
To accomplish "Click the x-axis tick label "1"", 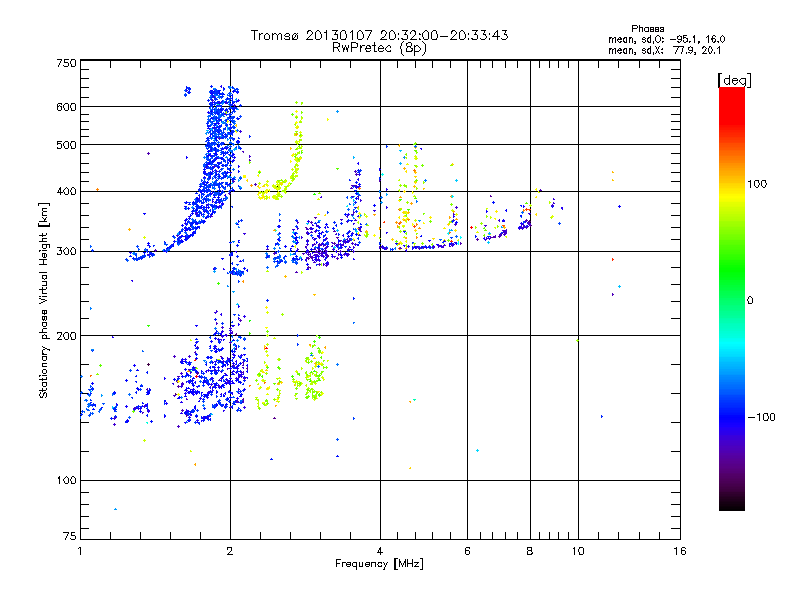I will click(x=80, y=551).
